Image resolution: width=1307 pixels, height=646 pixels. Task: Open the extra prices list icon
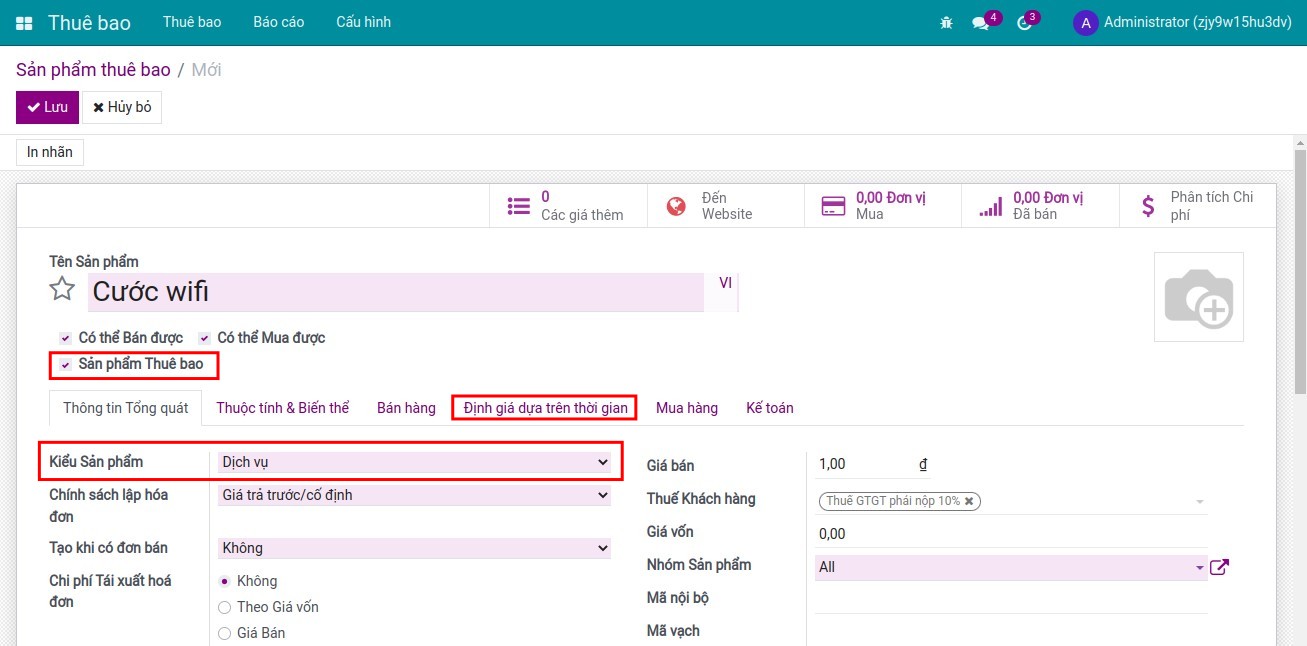tap(519, 206)
